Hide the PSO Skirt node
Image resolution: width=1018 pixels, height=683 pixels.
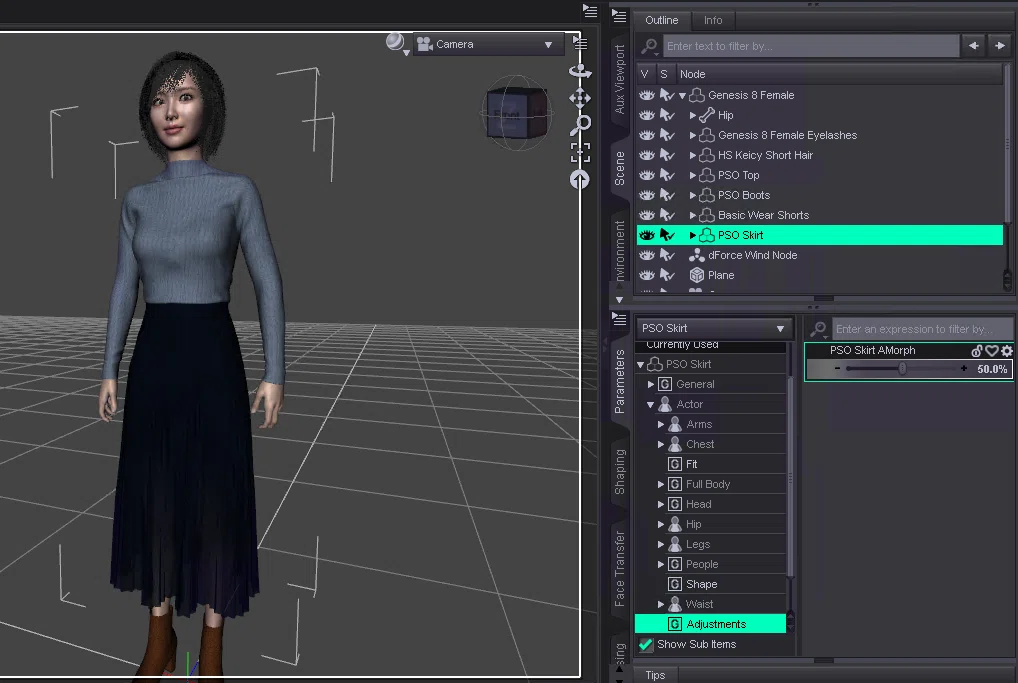click(647, 235)
